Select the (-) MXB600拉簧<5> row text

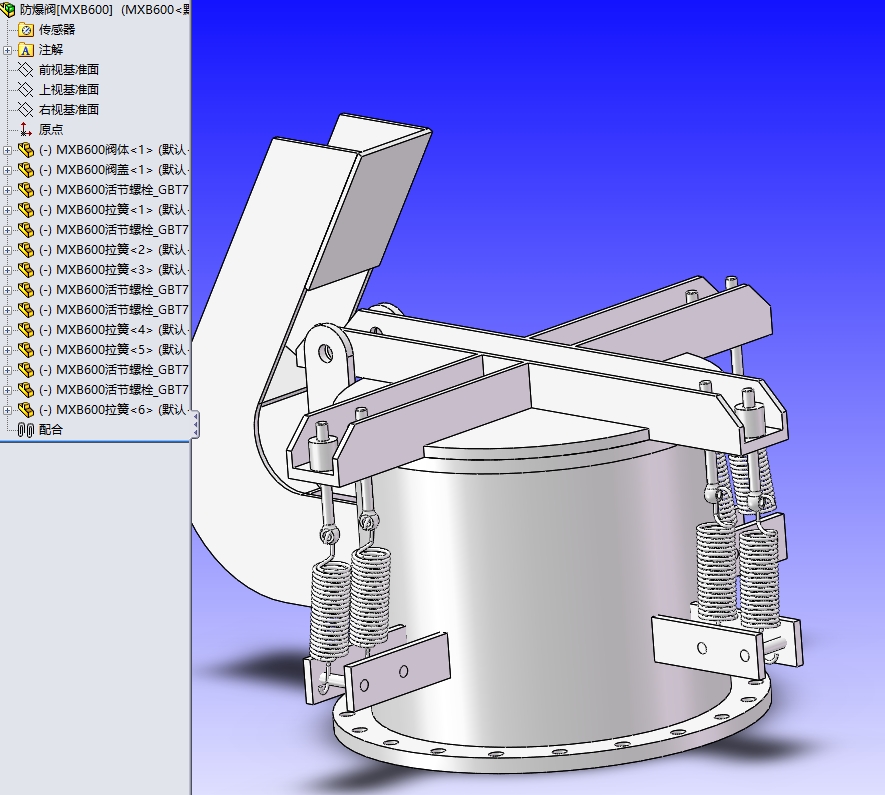click(x=113, y=350)
